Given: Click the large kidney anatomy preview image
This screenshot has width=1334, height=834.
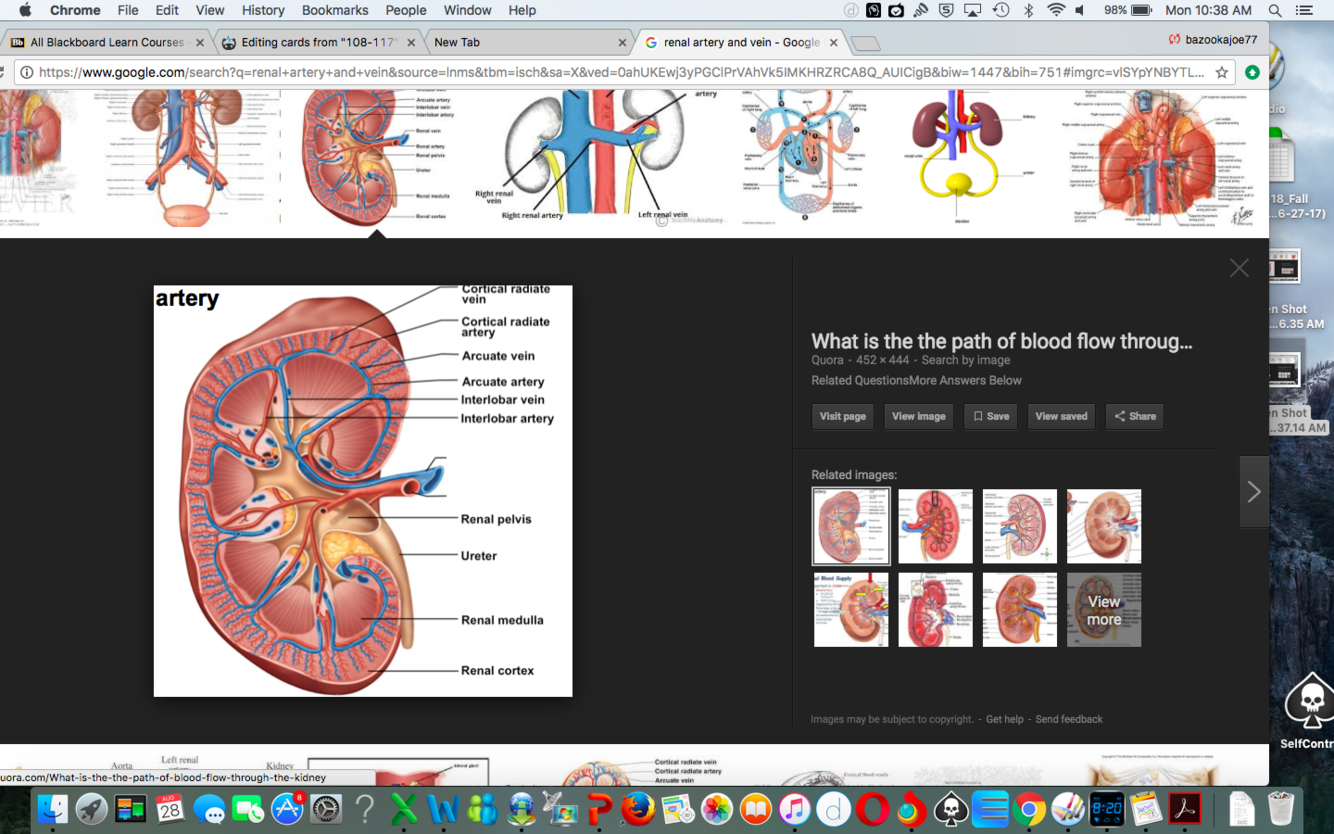Looking at the screenshot, I should click(x=363, y=491).
